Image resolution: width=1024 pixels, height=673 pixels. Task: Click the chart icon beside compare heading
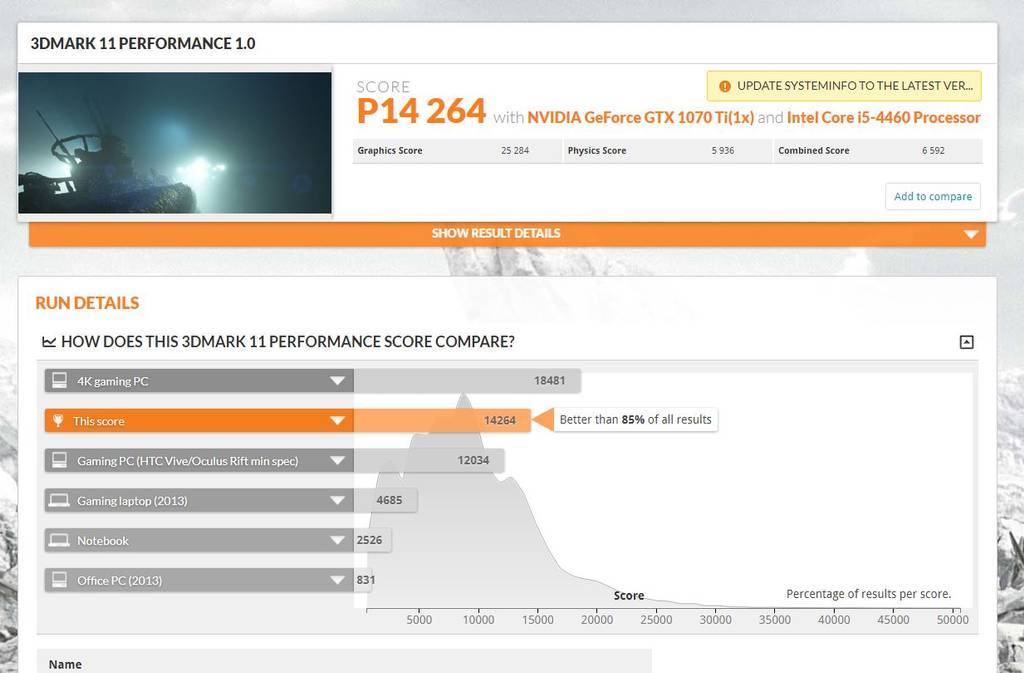[49, 341]
